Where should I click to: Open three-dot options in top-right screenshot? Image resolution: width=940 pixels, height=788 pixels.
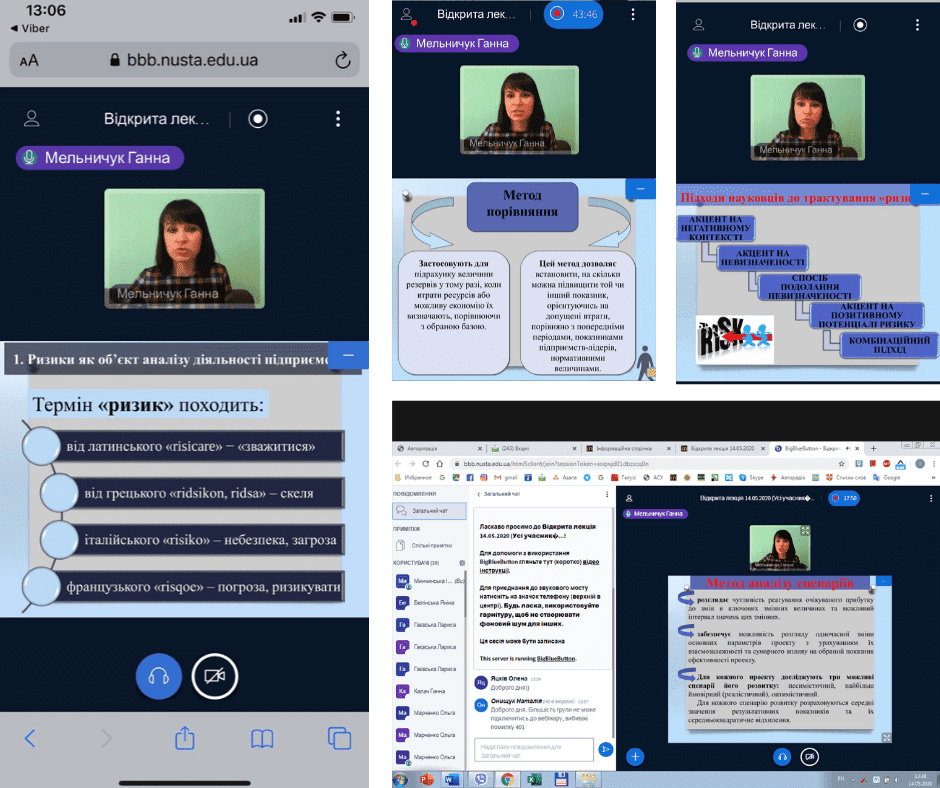pyautogui.click(x=917, y=25)
